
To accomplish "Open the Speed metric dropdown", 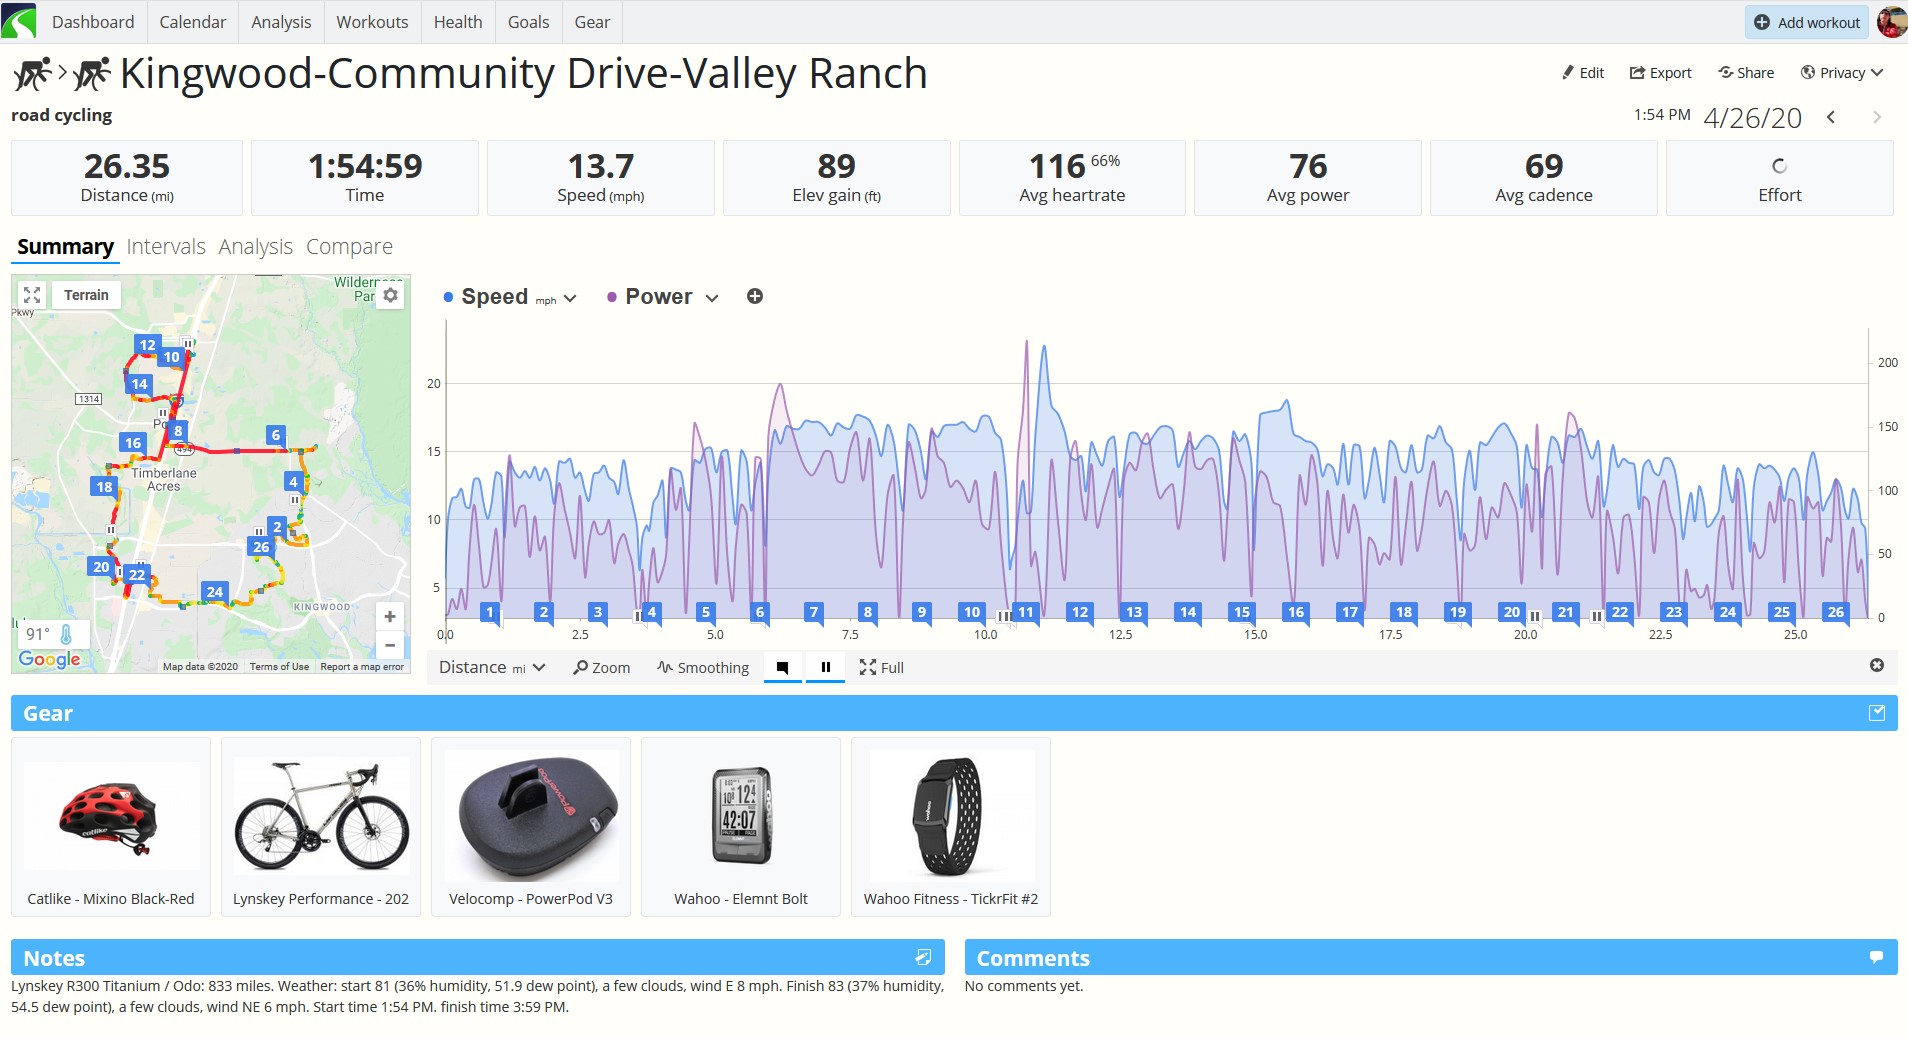I will [510, 297].
